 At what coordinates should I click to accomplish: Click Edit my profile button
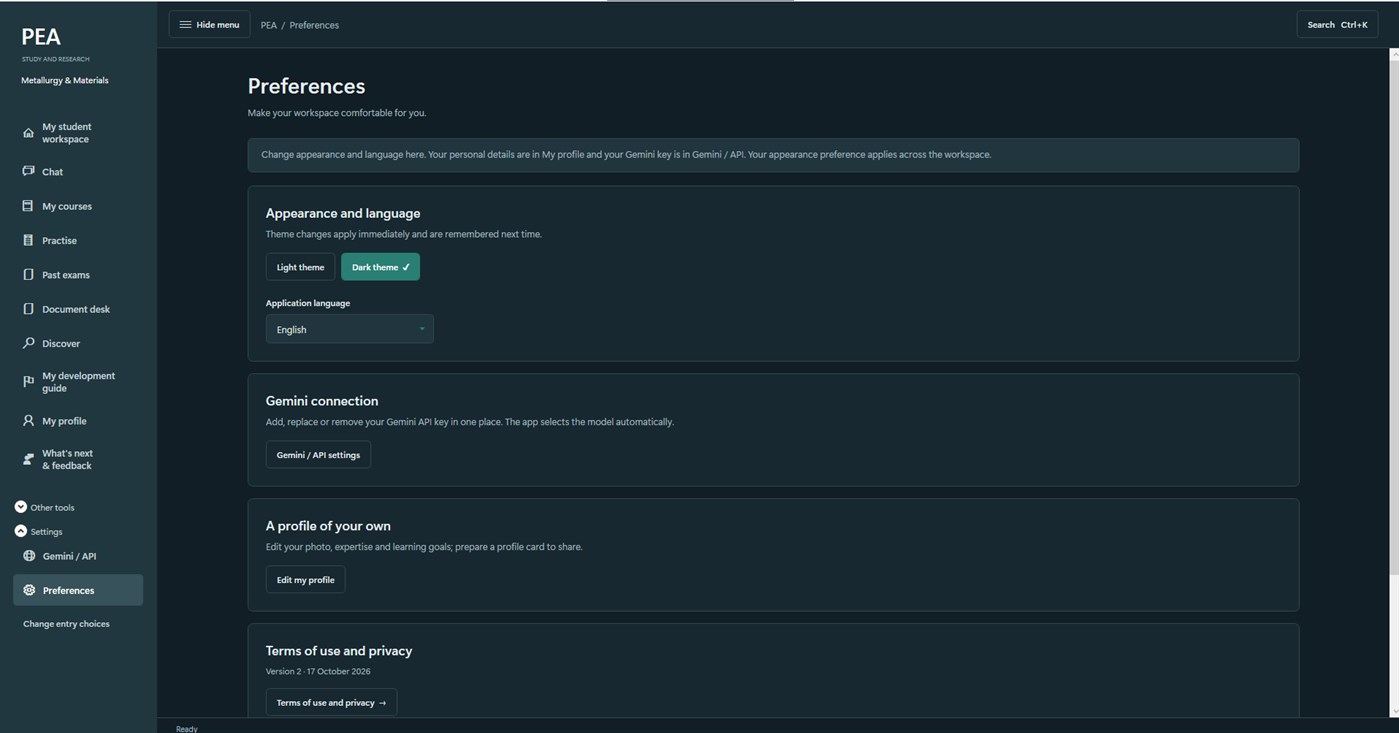(x=305, y=580)
